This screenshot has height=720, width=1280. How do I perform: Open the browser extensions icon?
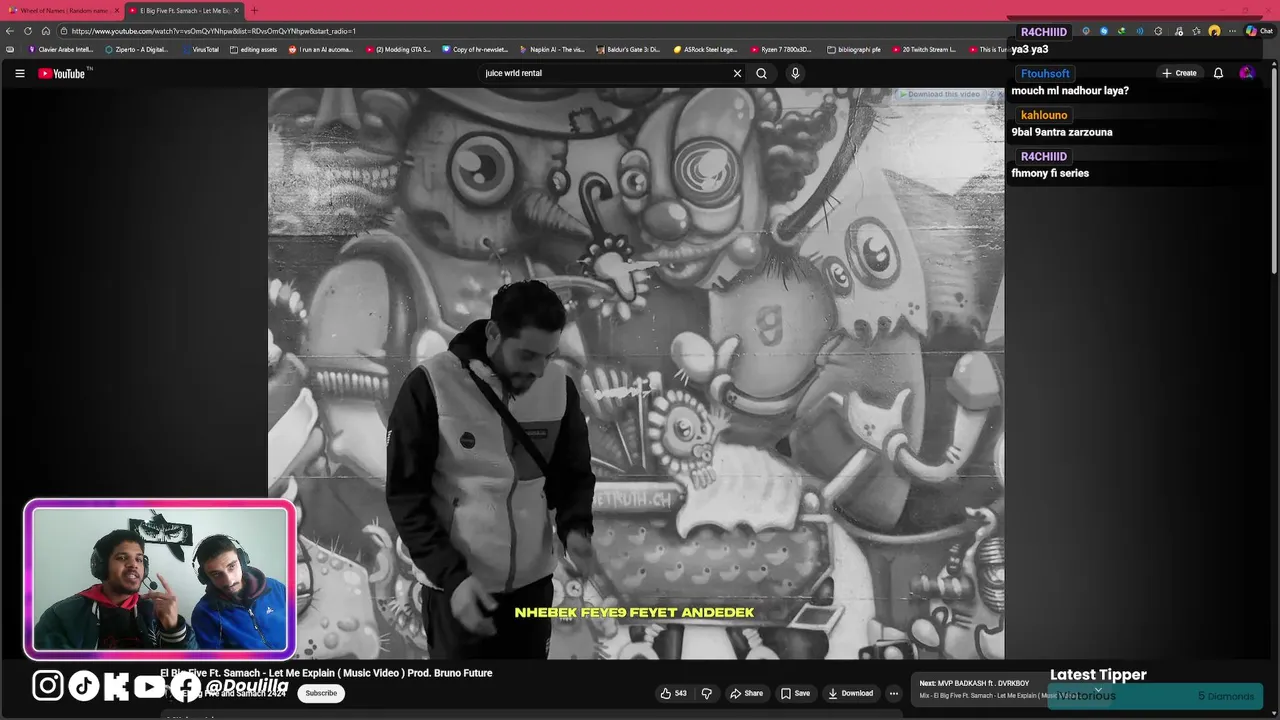point(1158,31)
